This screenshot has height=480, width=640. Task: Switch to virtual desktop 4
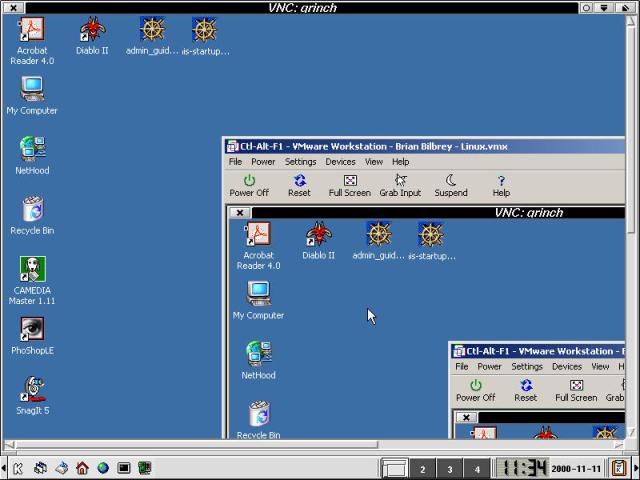(x=477, y=469)
